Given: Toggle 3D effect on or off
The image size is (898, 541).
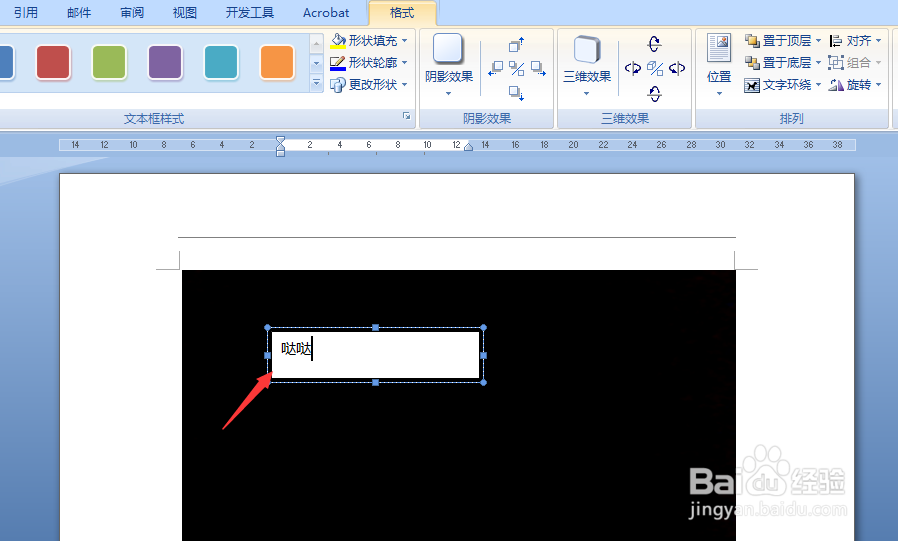Looking at the screenshot, I should [x=655, y=69].
